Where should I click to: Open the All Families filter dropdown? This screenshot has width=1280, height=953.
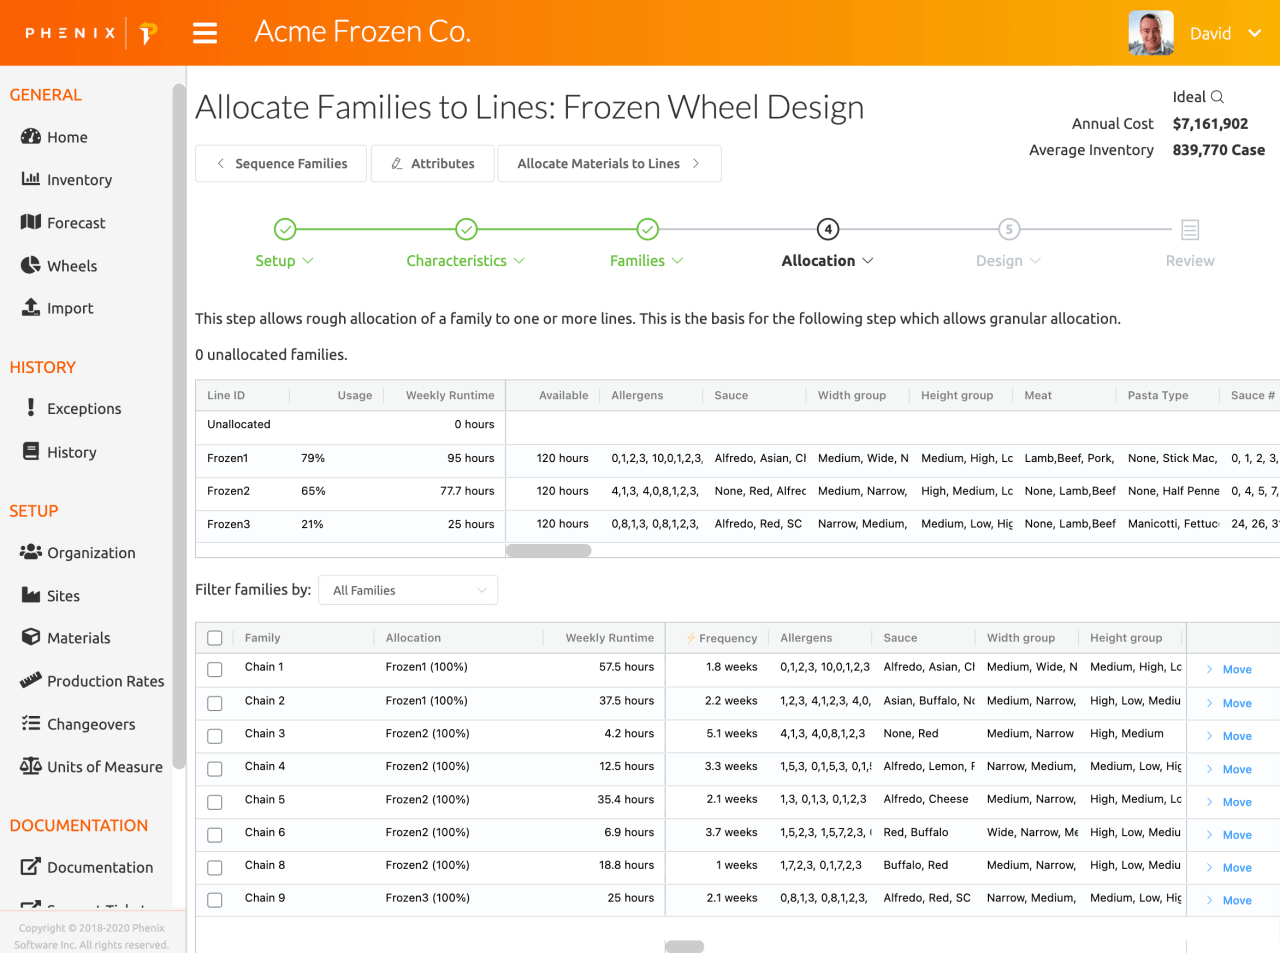pyautogui.click(x=408, y=590)
